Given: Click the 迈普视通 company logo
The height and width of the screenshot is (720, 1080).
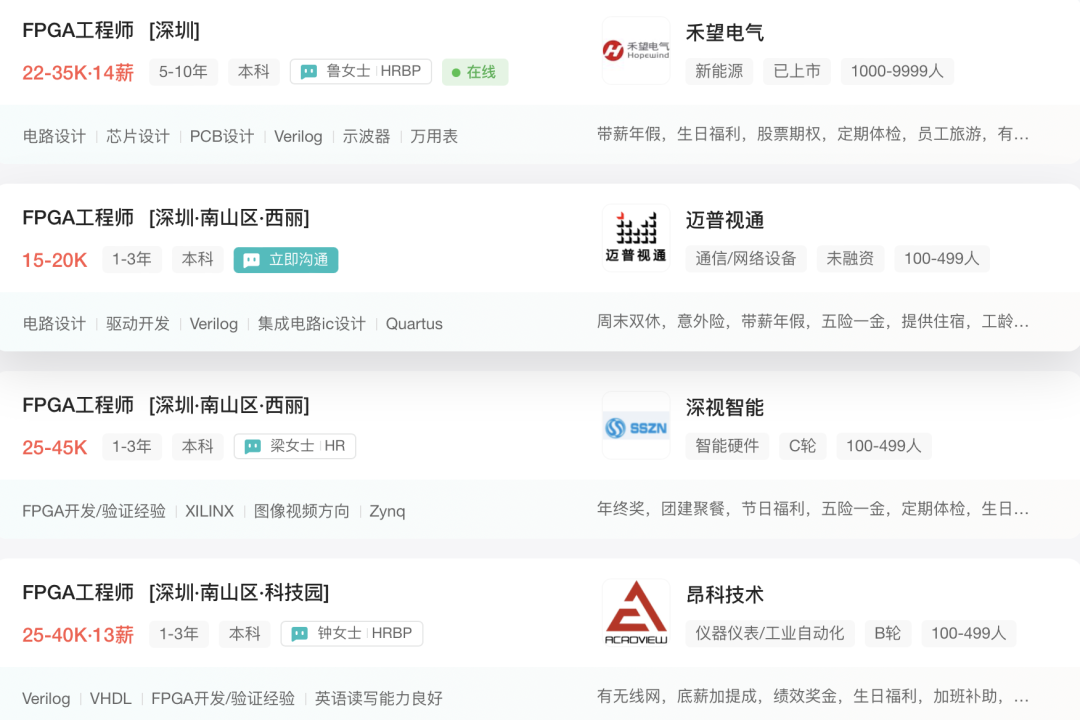Looking at the screenshot, I should click(636, 238).
